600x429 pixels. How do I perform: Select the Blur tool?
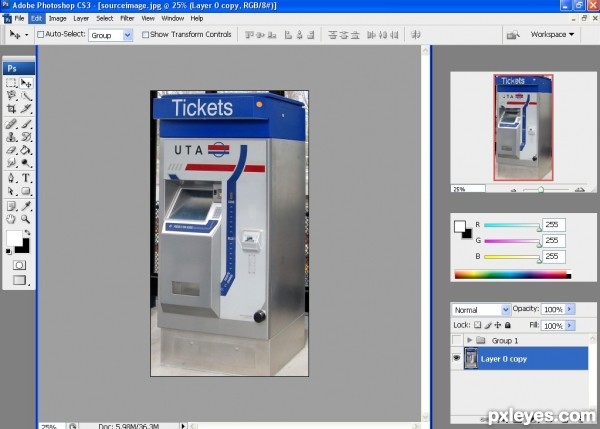(x=11, y=163)
